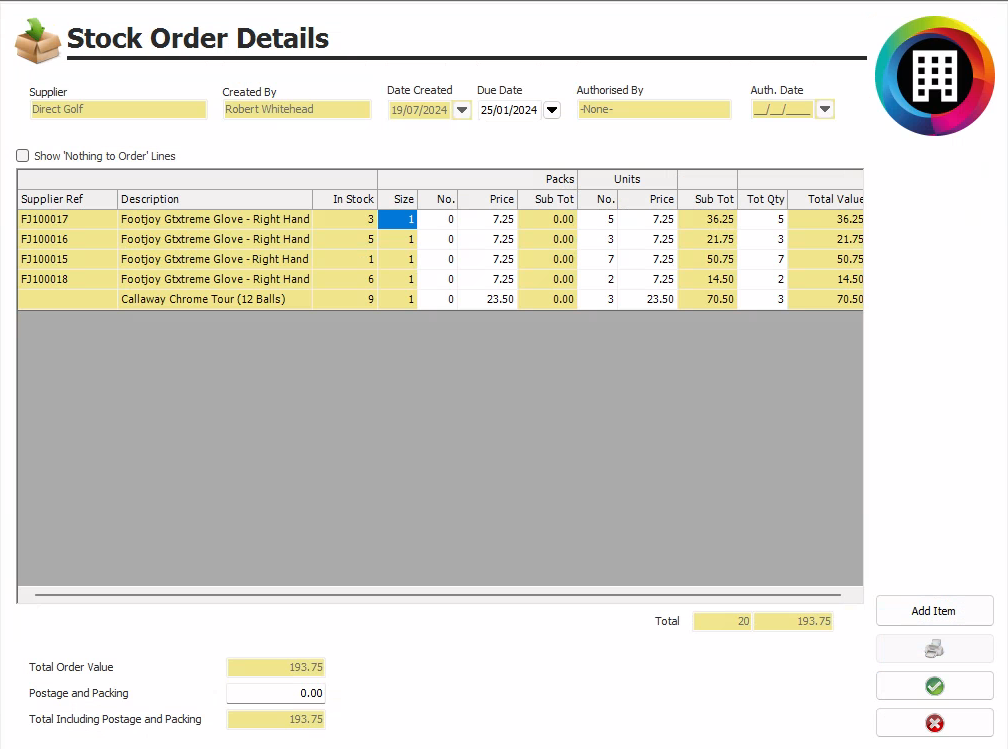Click the Authorised By field
This screenshot has width=1008, height=749.
click(x=654, y=109)
